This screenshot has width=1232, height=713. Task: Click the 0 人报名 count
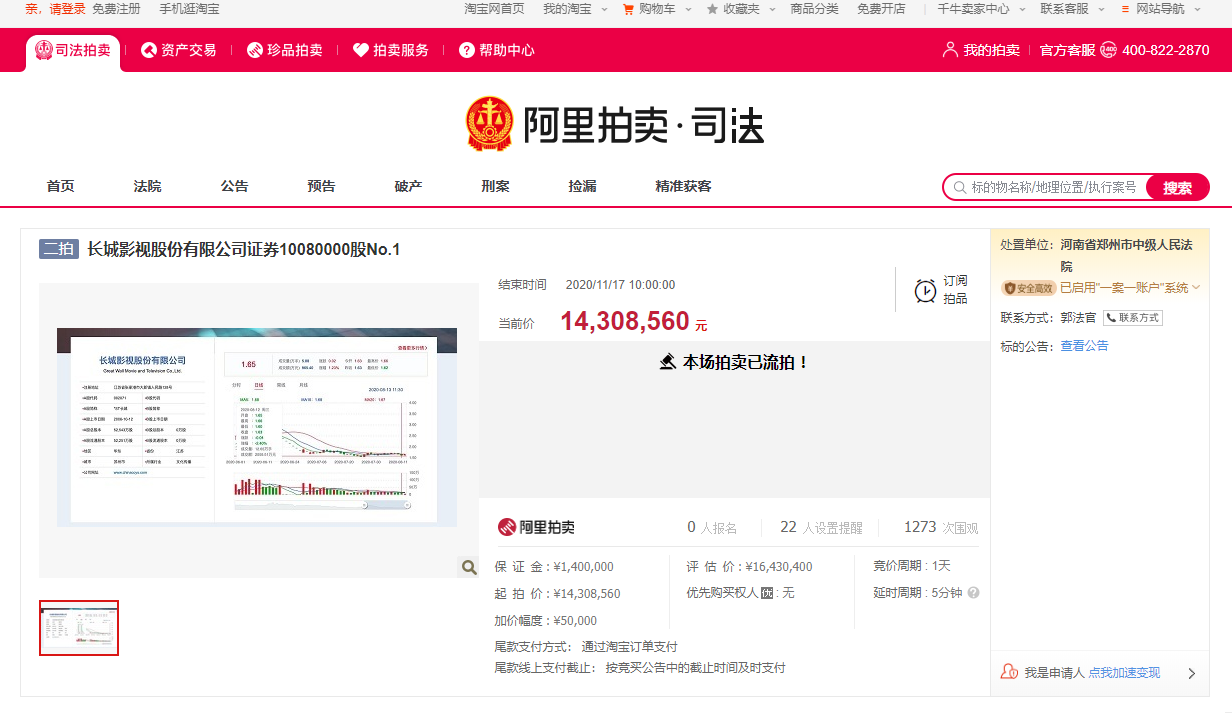pos(712,527)
